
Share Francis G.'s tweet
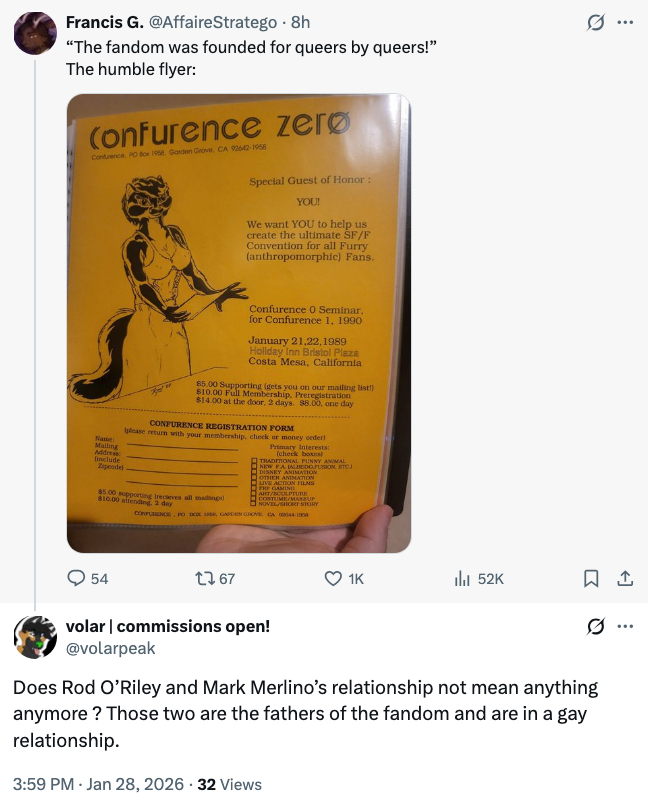[x=625, y=578]
